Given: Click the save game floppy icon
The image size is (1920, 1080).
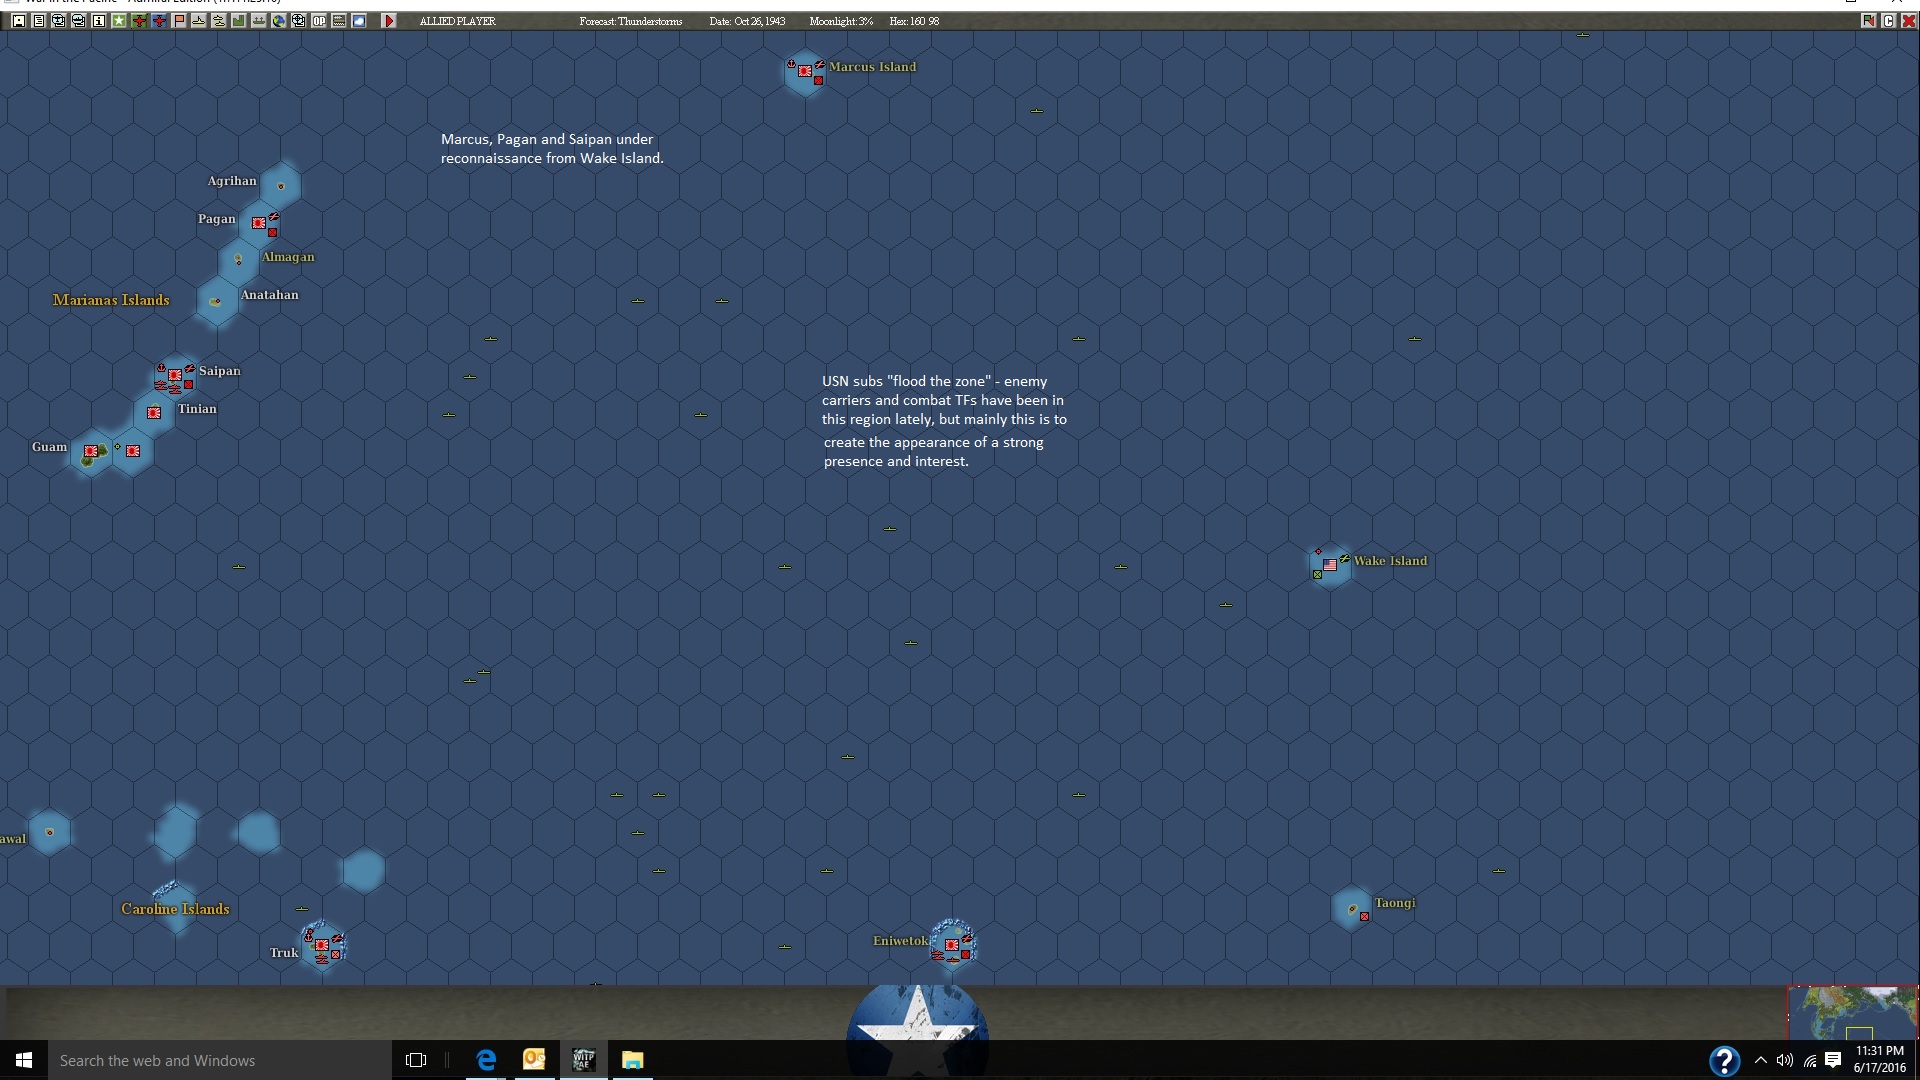Looking at the screenshot, I should [x=19, y=21].
